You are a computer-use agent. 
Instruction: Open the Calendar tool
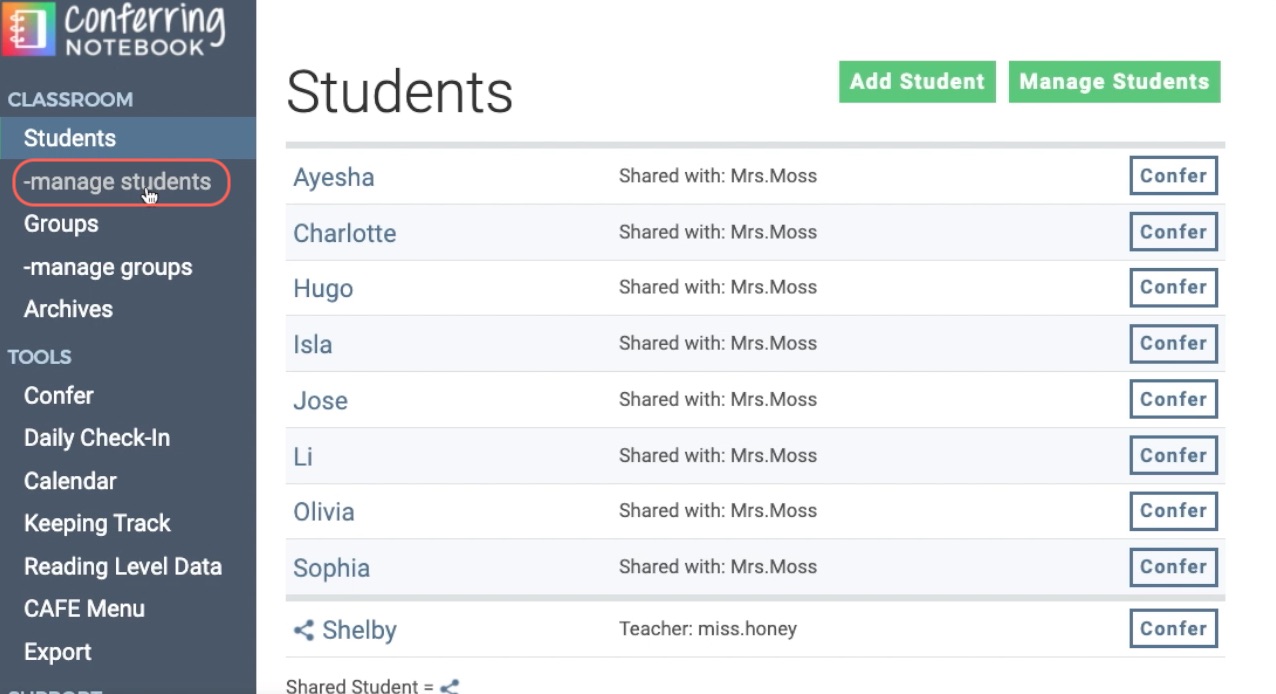[70, 480]
